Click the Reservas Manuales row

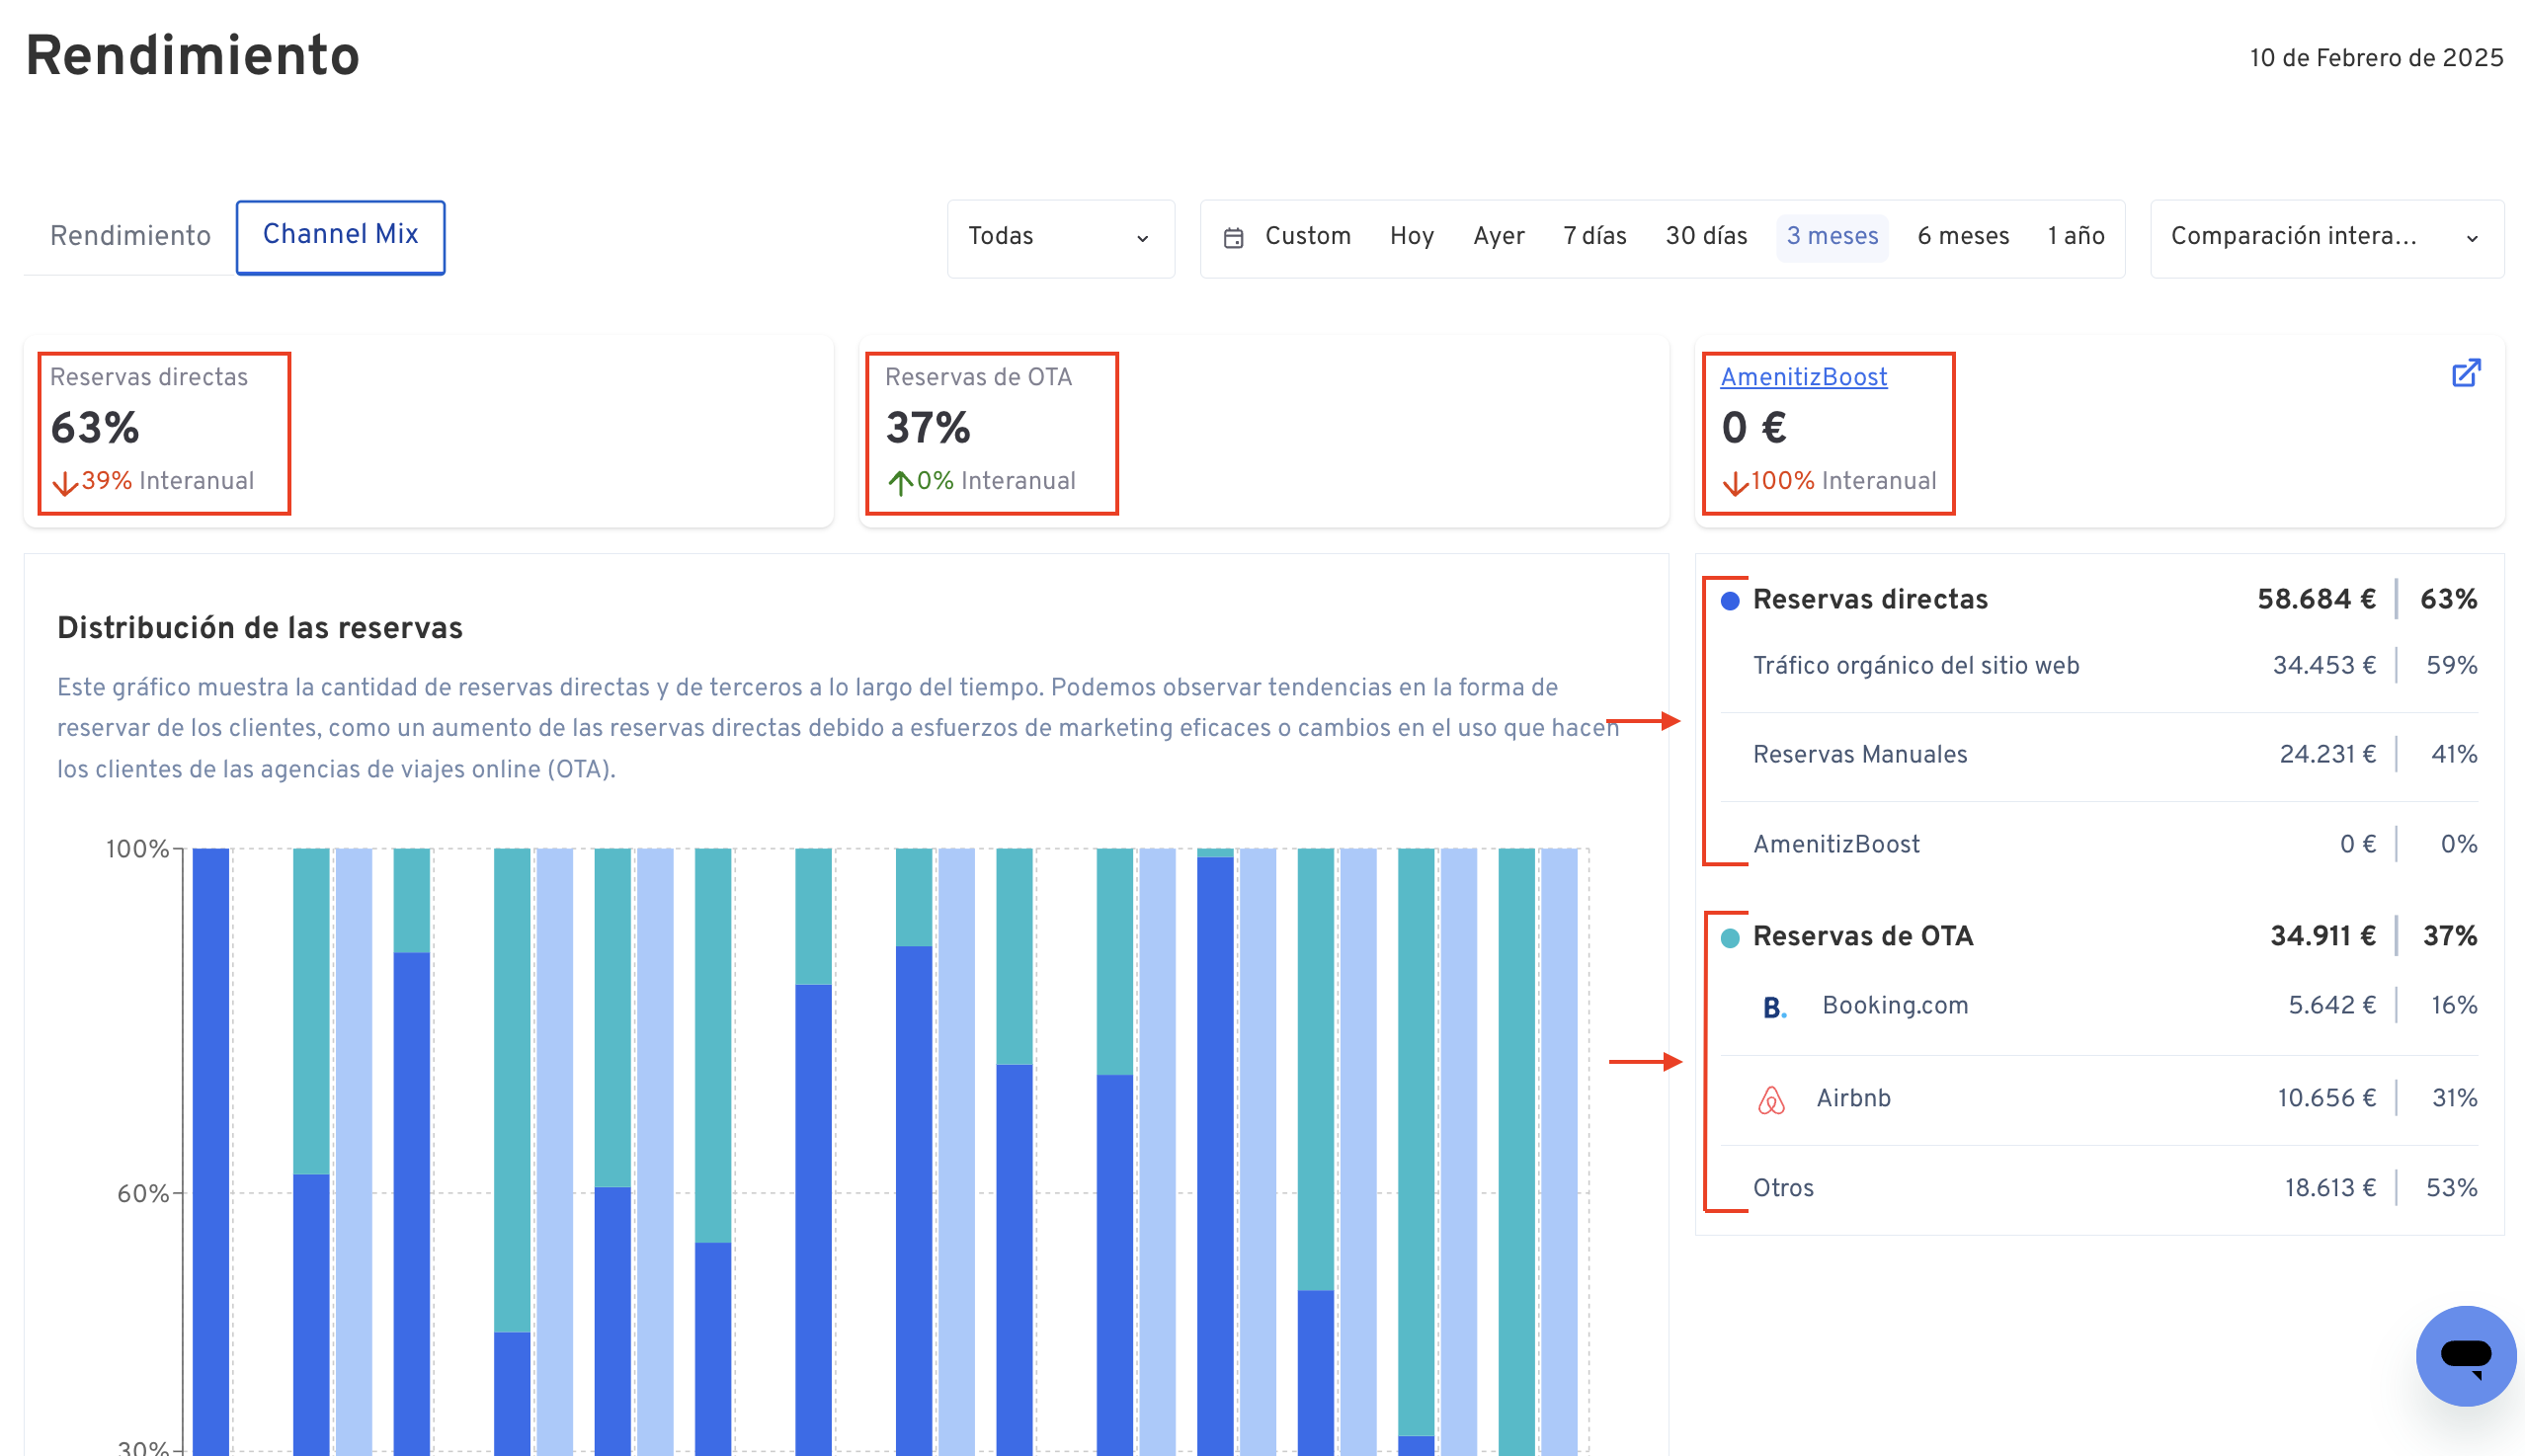[x=2099, y=755]
